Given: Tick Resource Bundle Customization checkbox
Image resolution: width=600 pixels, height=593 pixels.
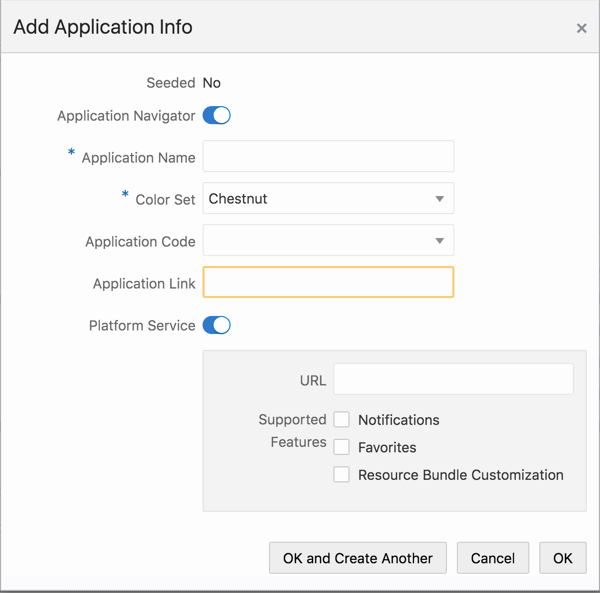Looking at the screenshot, I should coord(342,475).
